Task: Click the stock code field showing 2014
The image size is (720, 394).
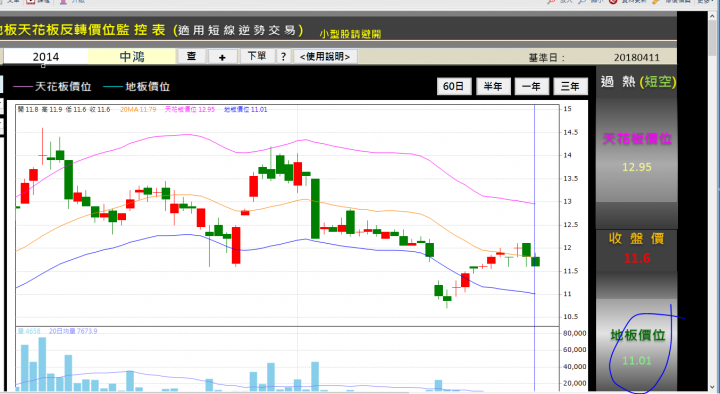Action: coord(45,57)
